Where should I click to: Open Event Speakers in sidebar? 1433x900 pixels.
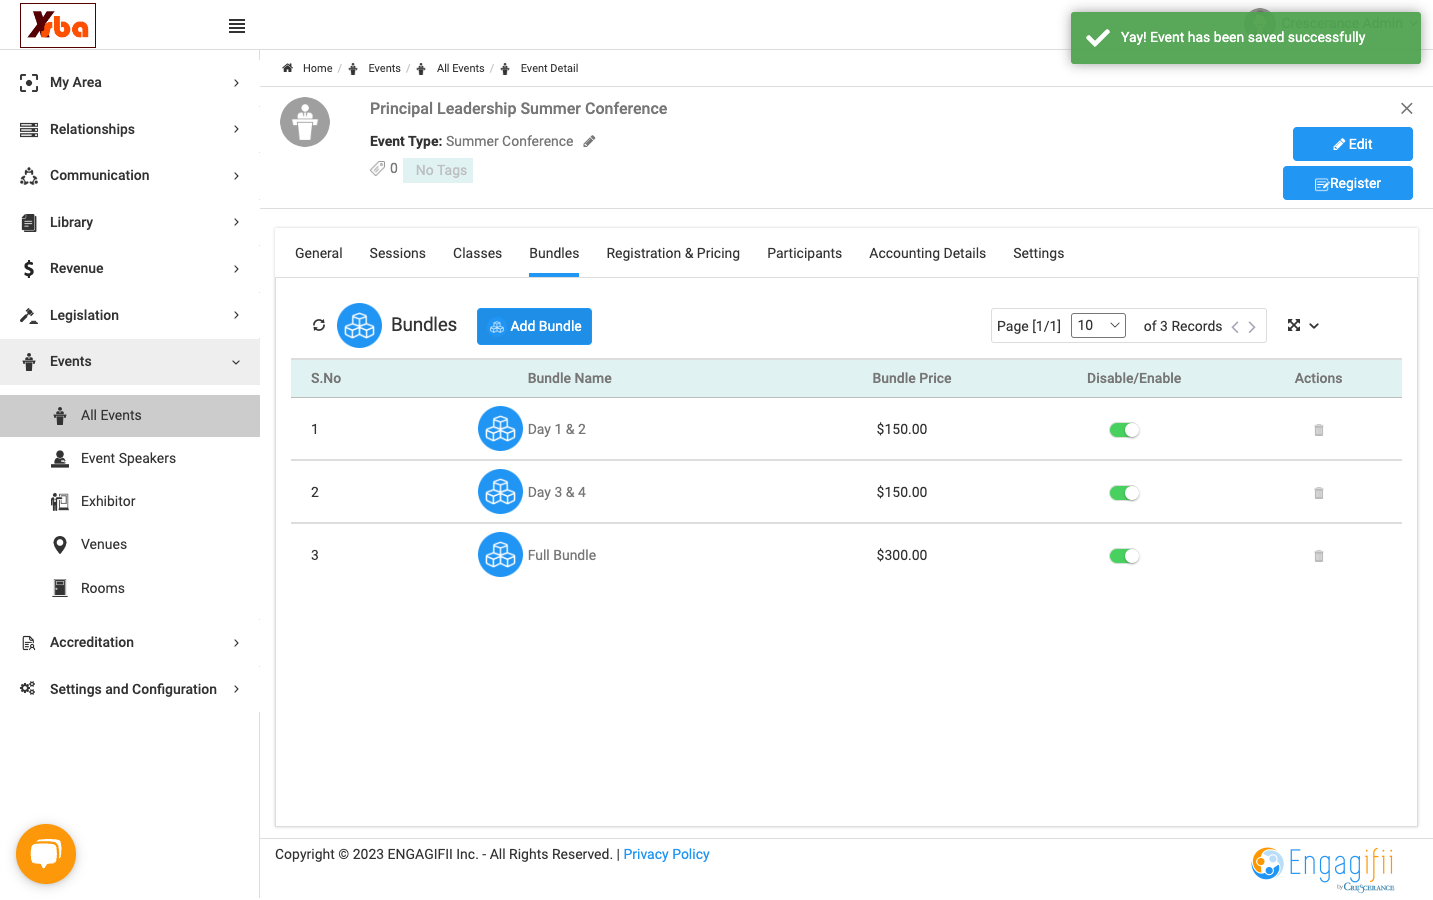[128, 458]
